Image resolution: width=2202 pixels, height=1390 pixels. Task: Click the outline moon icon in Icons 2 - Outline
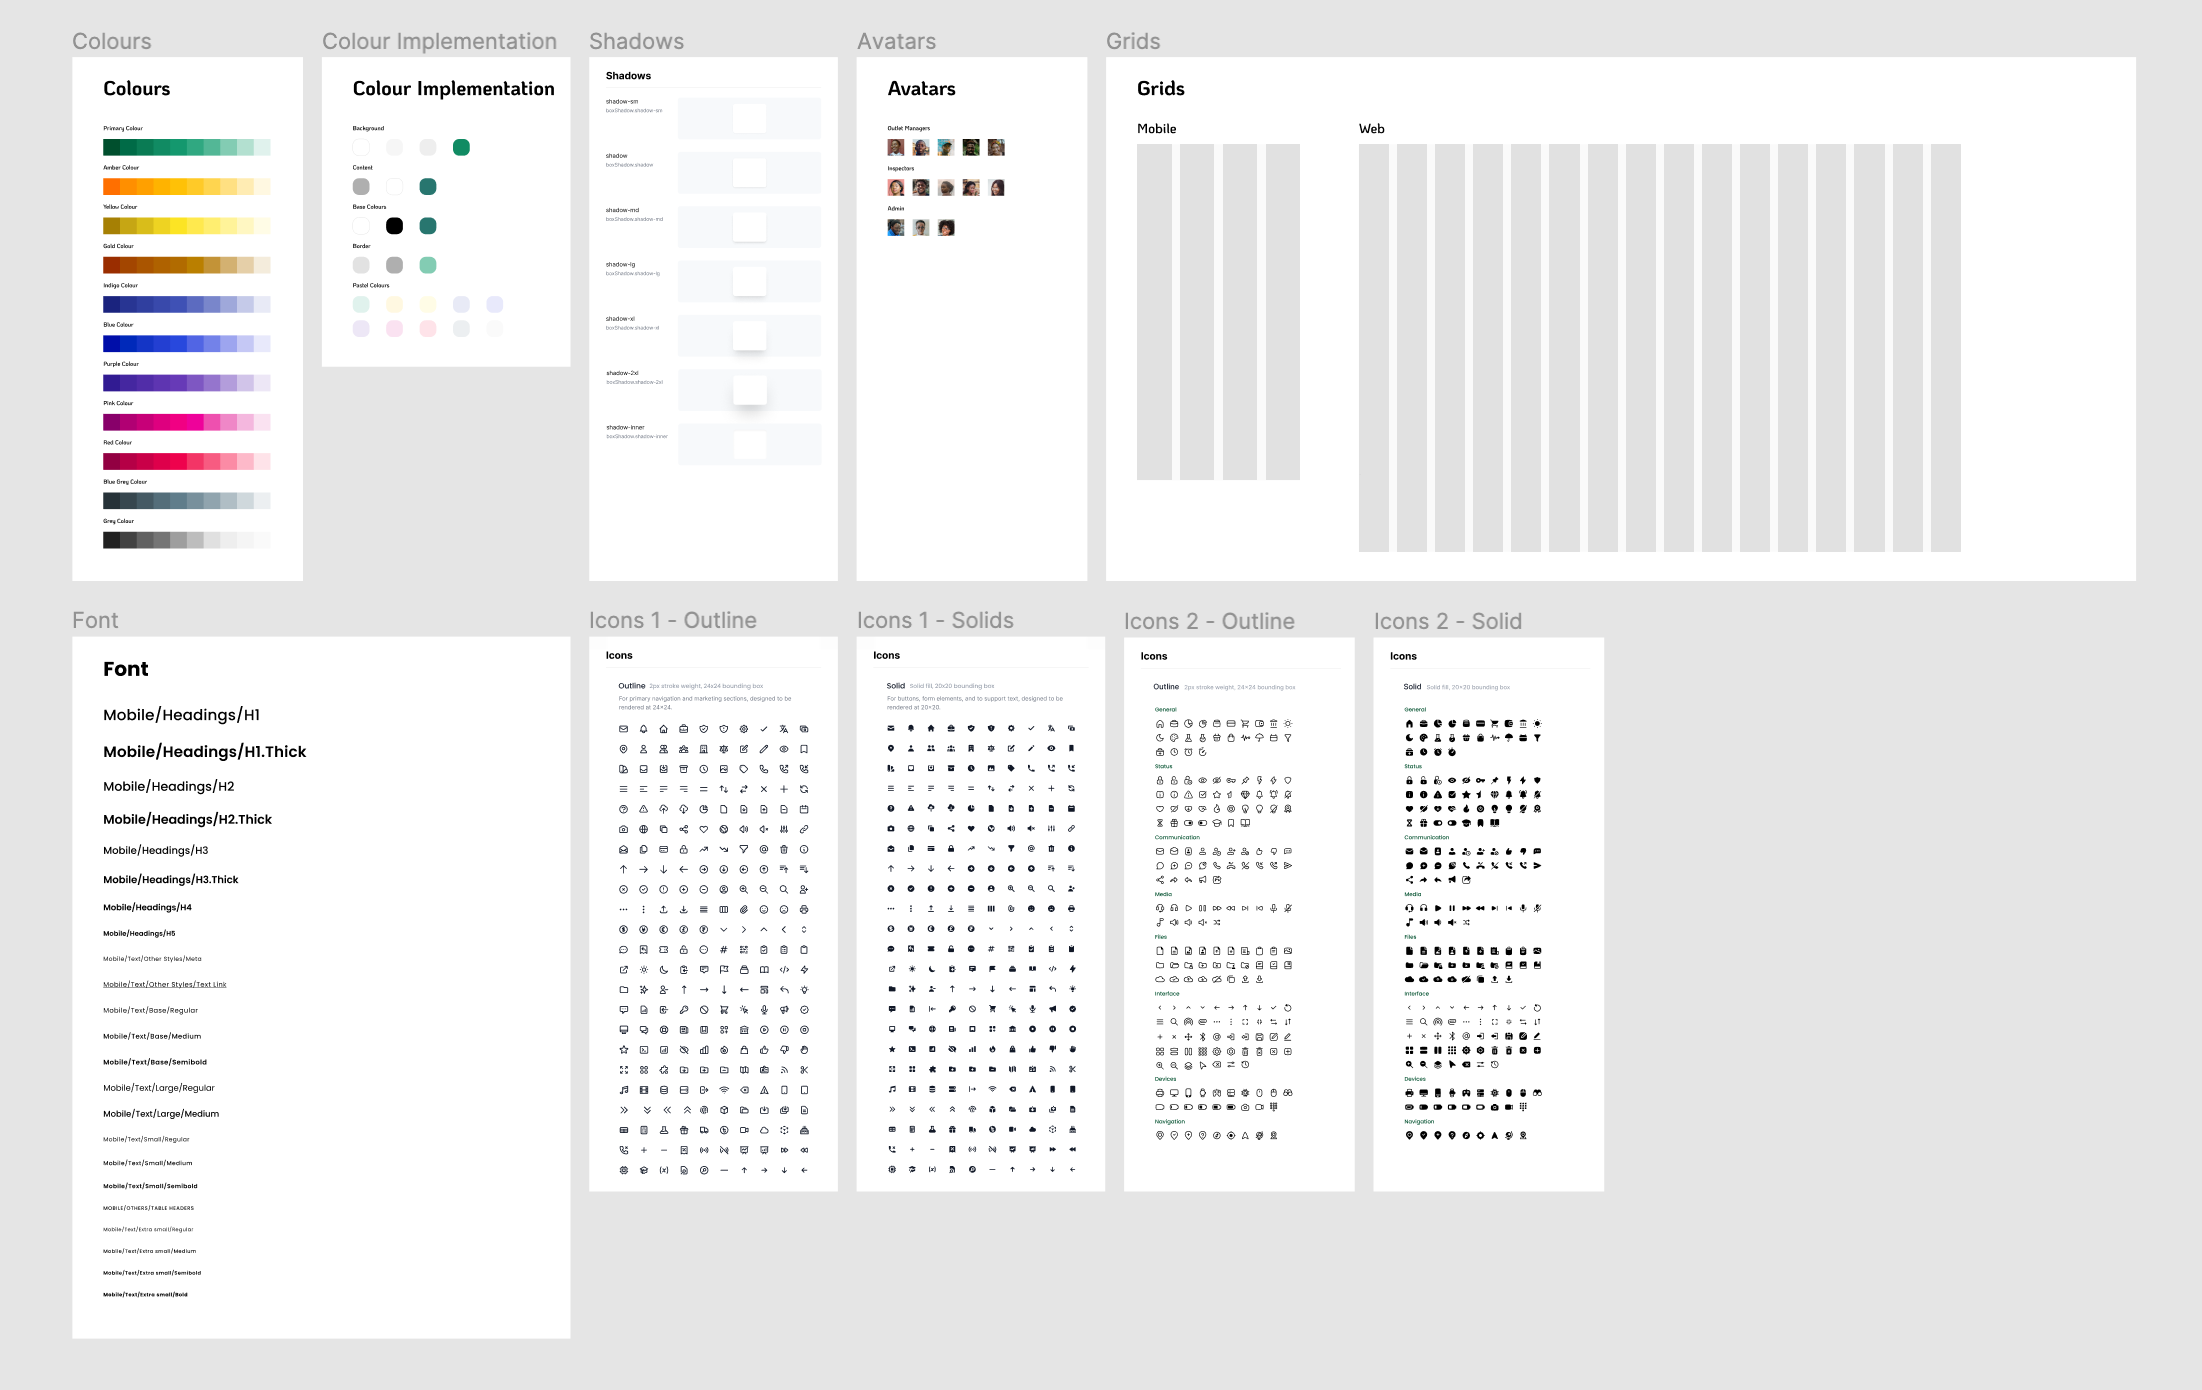click(1160, 738)
